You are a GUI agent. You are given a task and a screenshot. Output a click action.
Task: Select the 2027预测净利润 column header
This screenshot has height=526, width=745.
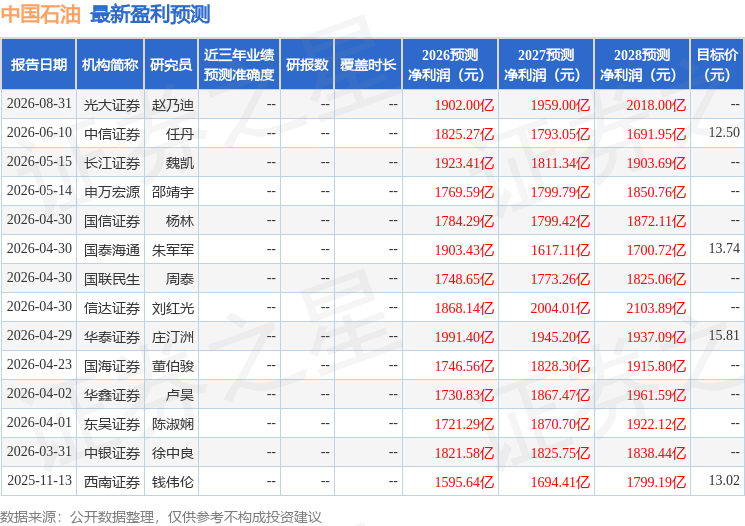[546, 65]
